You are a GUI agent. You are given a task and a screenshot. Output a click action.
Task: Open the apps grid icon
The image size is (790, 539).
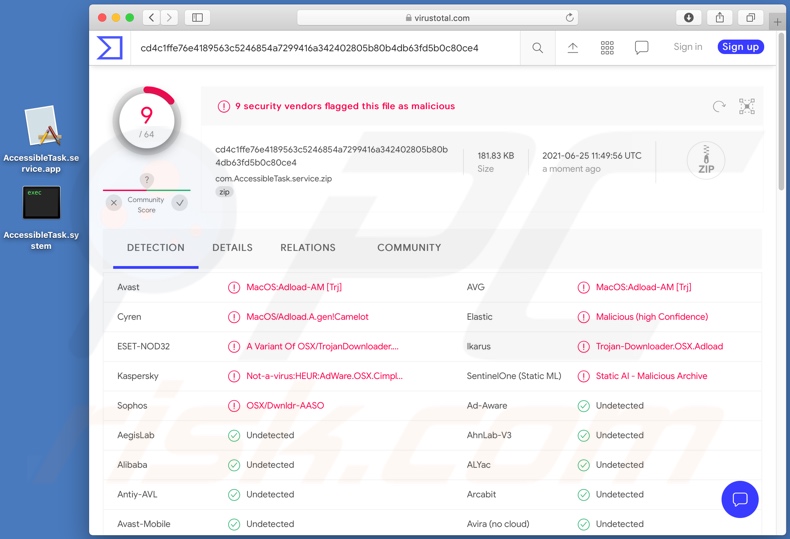coord(607,48)
